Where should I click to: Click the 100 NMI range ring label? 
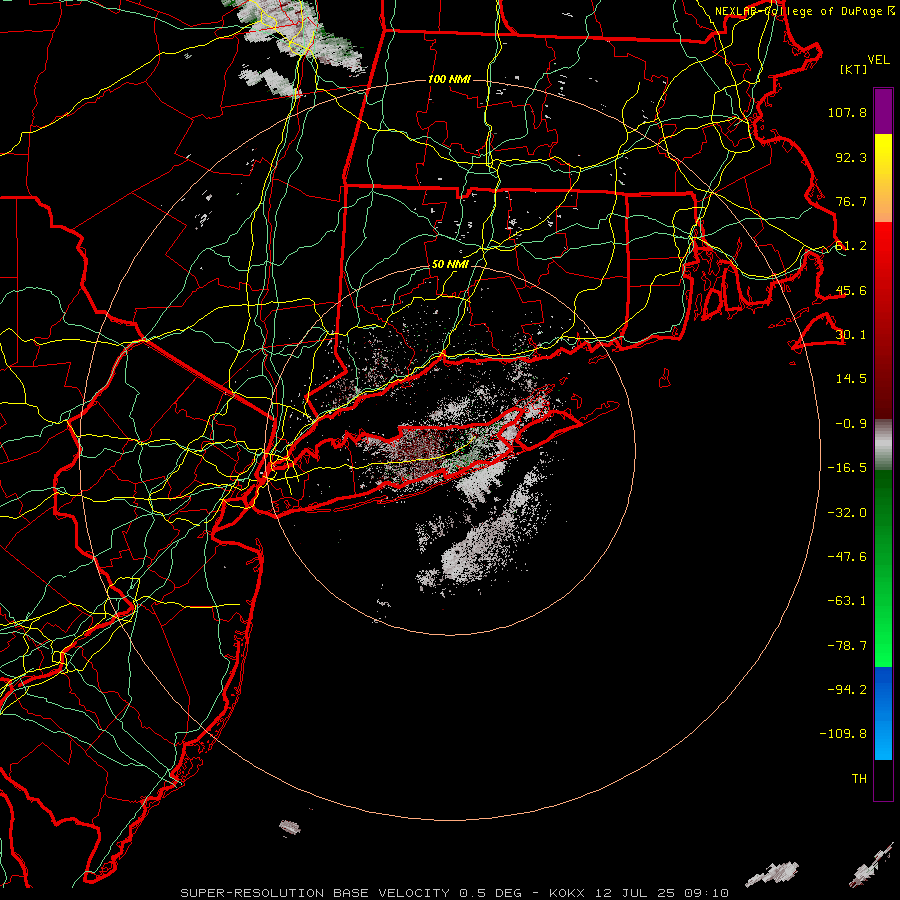pyautogui.click(x=449, y=79)
